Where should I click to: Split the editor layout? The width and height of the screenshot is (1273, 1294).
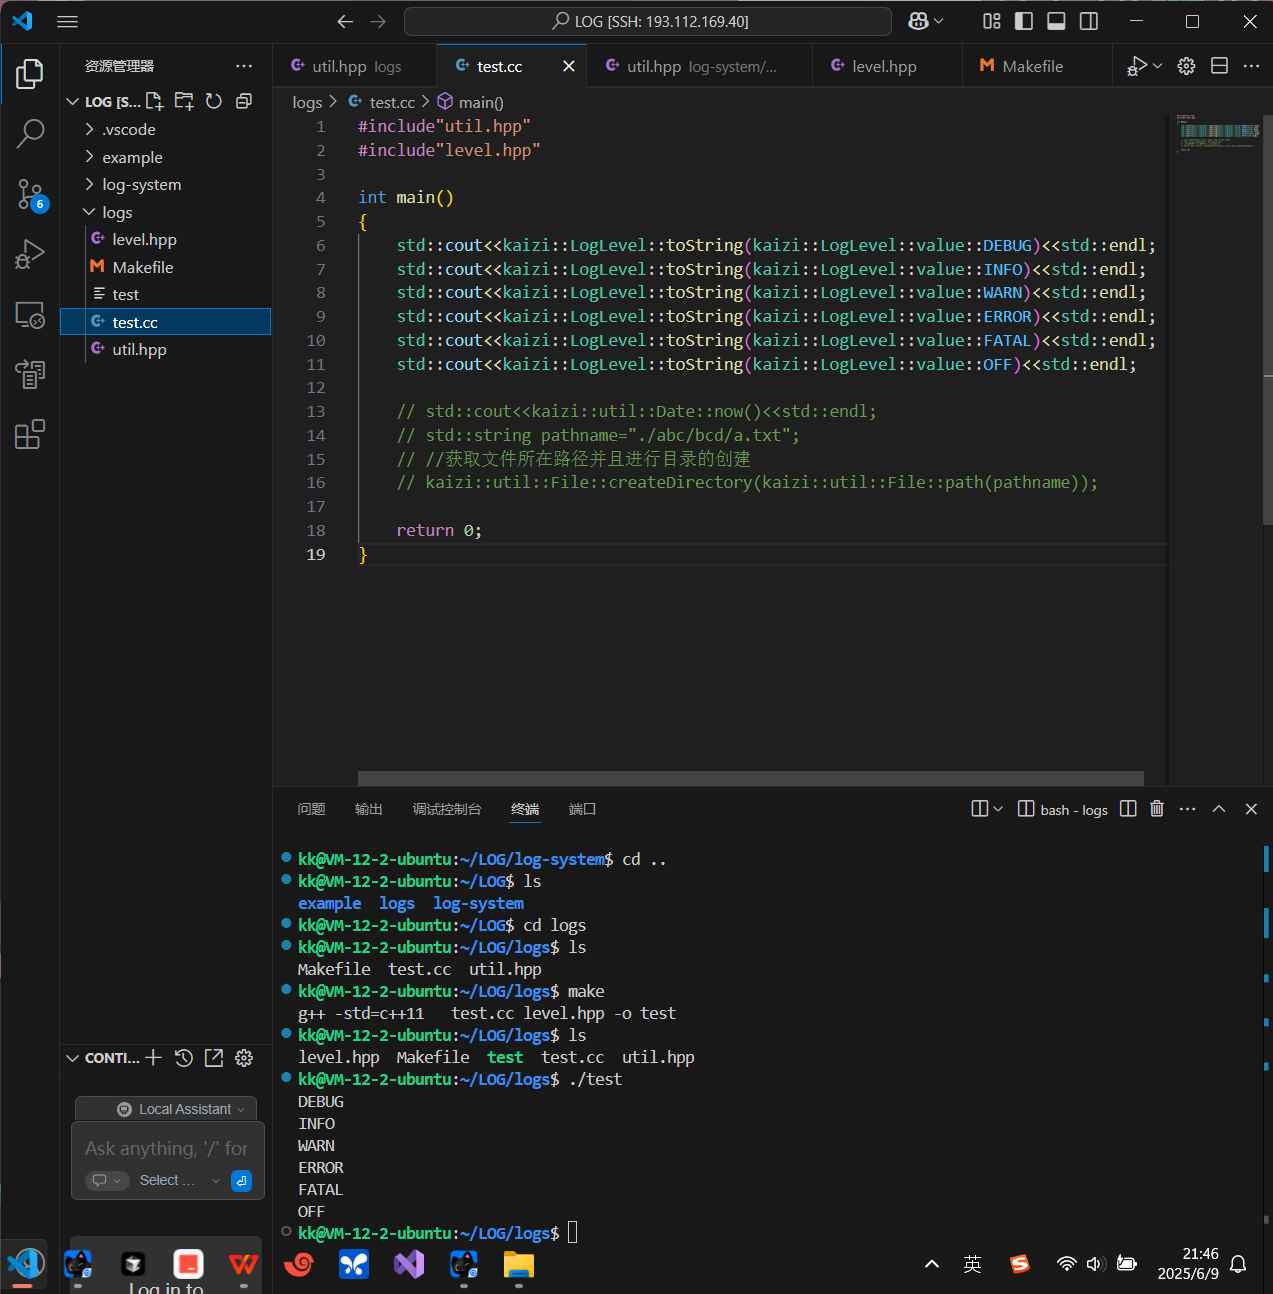coord(1219,66)
